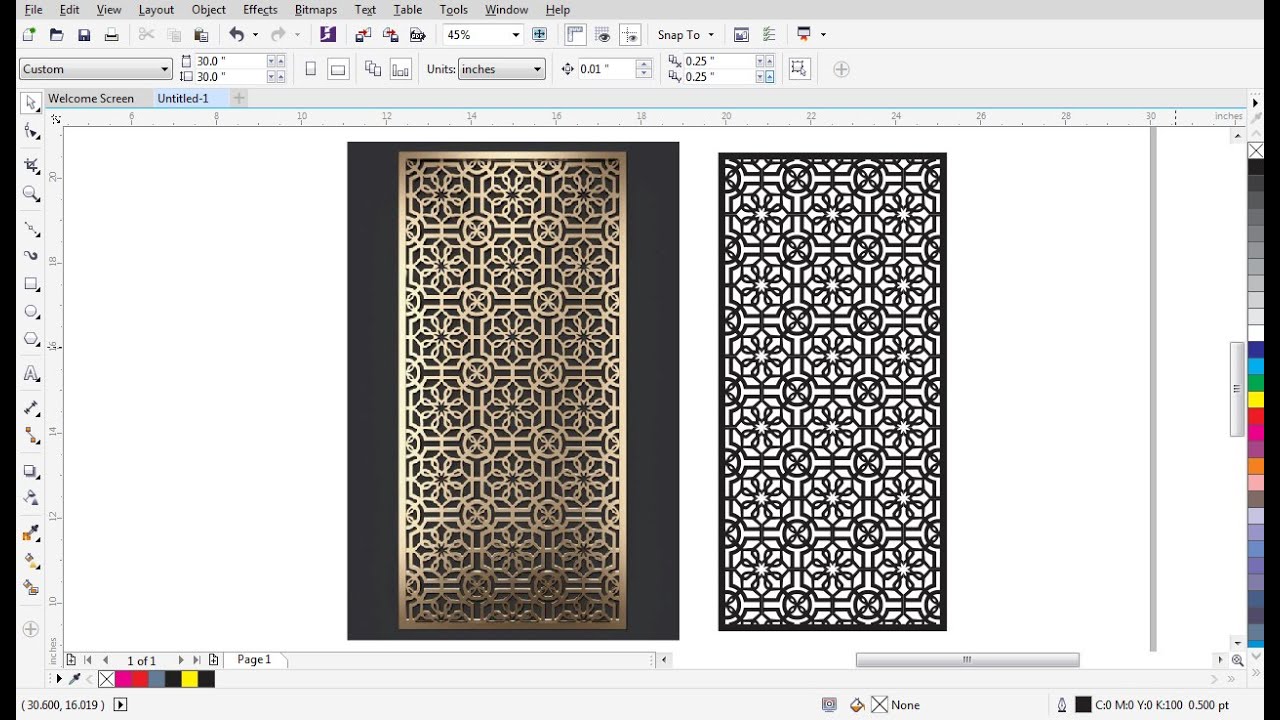The width and height of the screenshot is (1280, 720).
Task: Set page to landscape orientation
Action: point(338,69)
